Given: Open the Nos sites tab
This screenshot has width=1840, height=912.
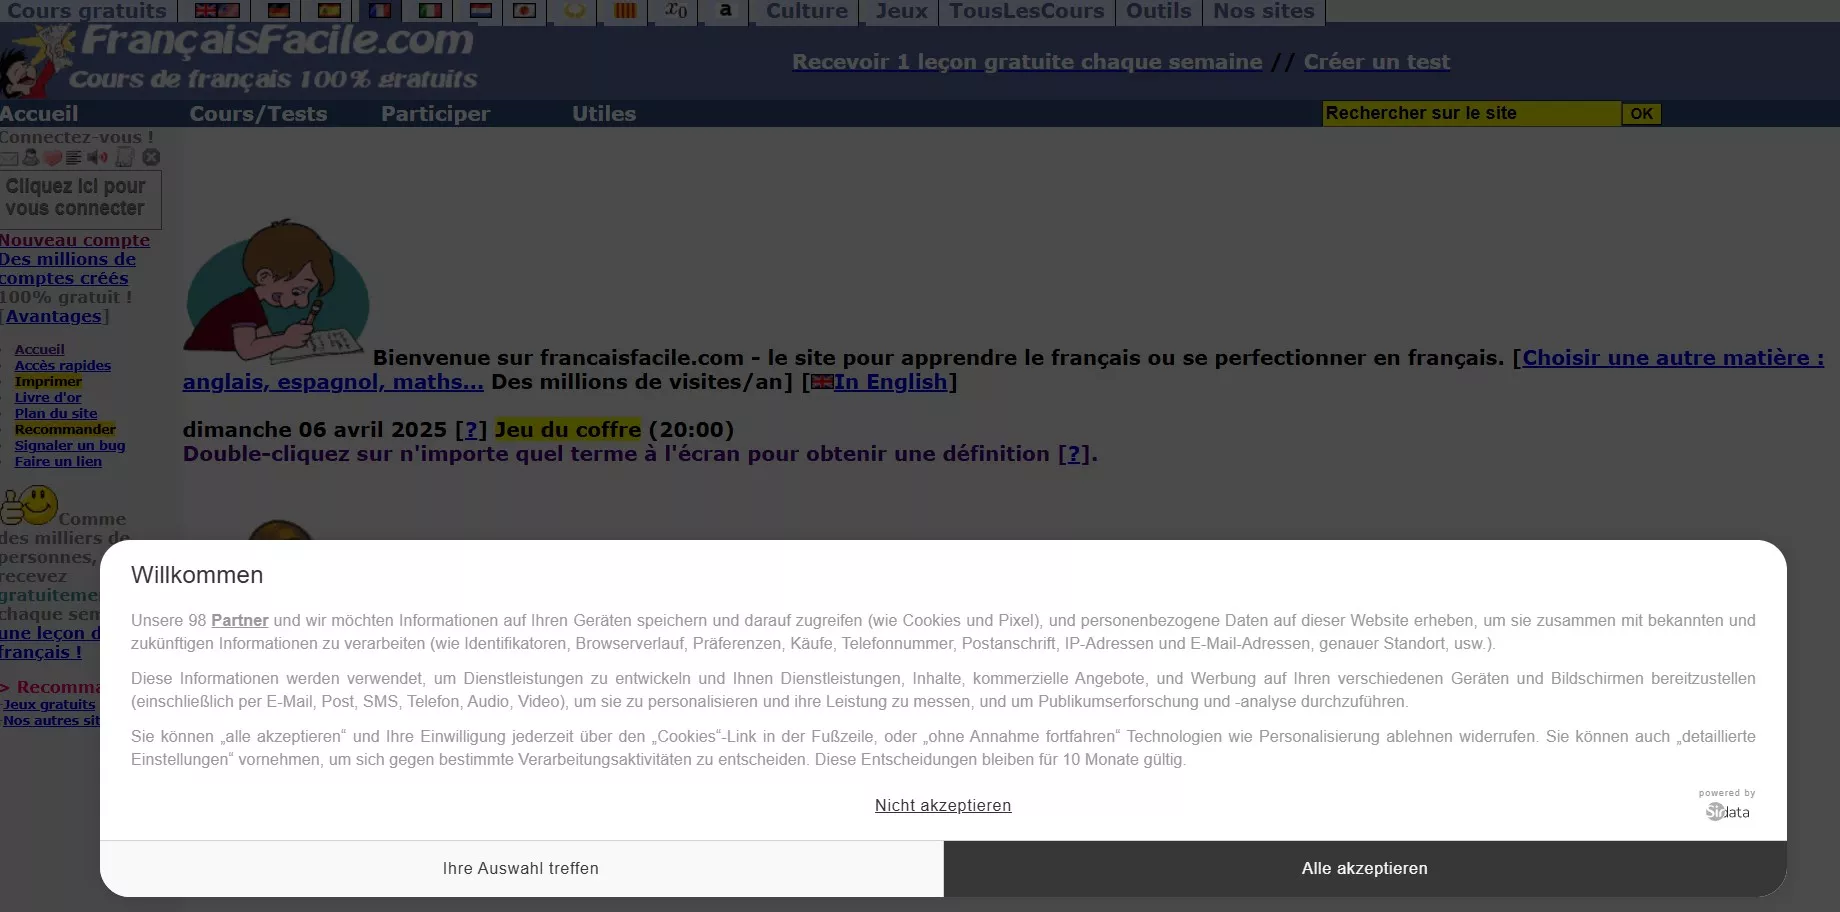Looking at the screenshot, I should pos(1263,11).
